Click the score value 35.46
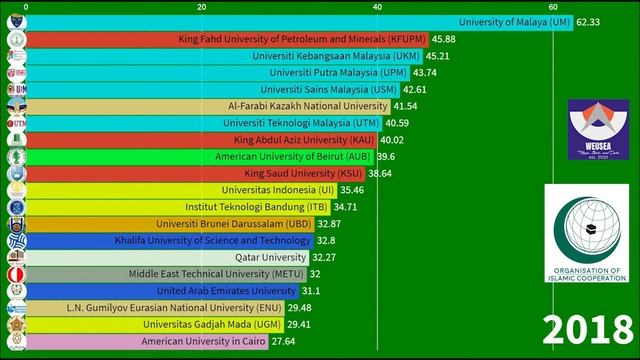 click(352, 190)
